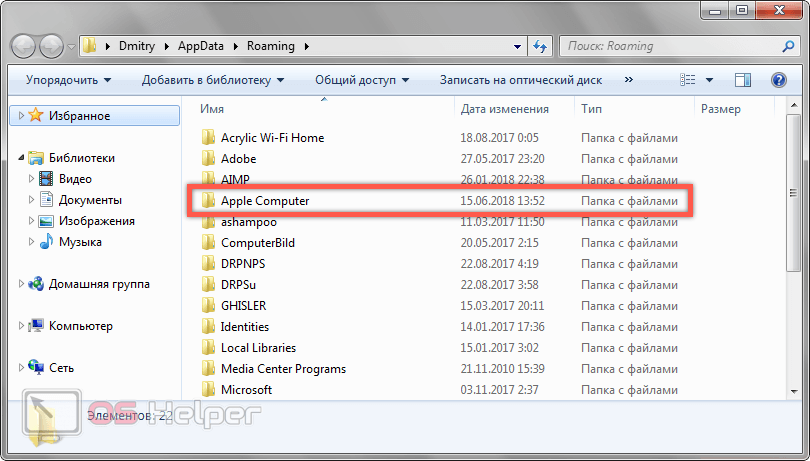Sort by Дата изменения column header
810x461 pixels.
(x=505, y=109)
